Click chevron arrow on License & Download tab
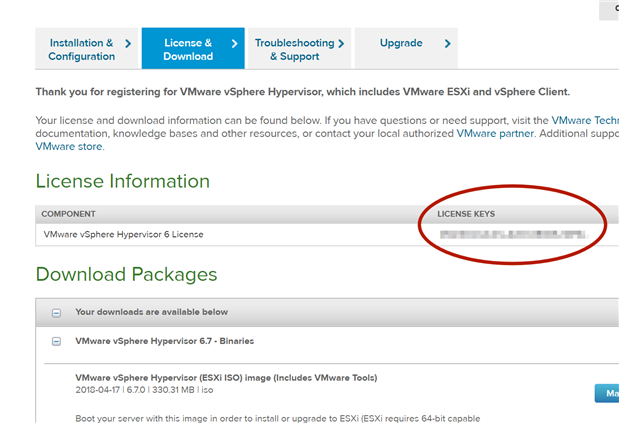Image resolution: width=619 pixels, height=423 pixels. coord(234,43)
